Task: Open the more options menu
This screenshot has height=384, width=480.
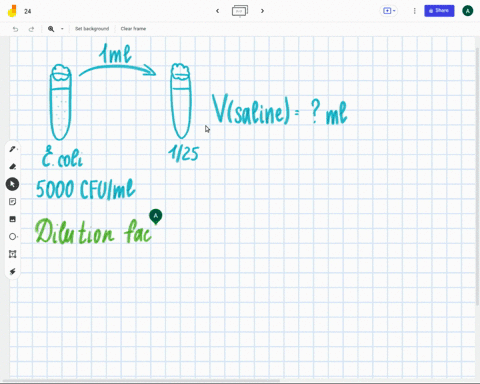Action: (414, 11)
